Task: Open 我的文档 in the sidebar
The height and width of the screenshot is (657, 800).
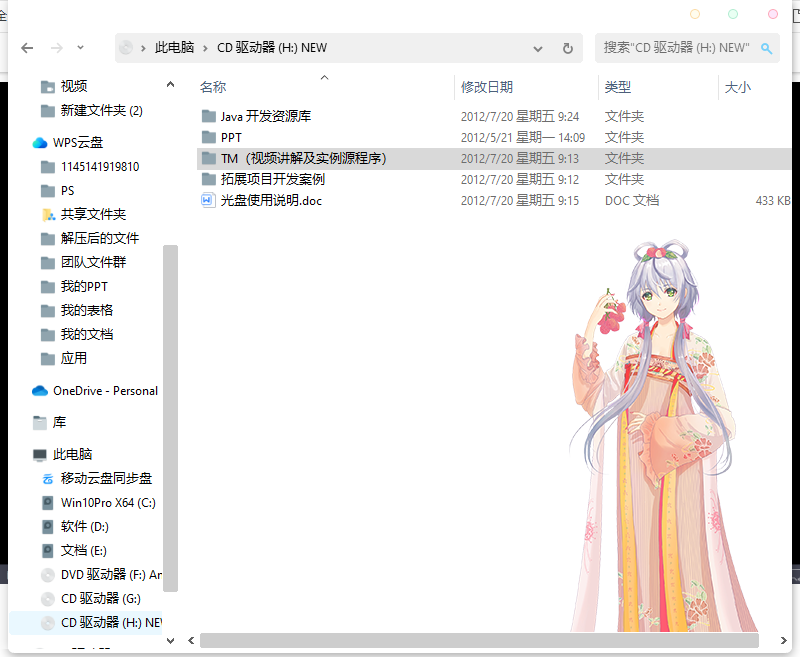Action: [x=87, y=334]
